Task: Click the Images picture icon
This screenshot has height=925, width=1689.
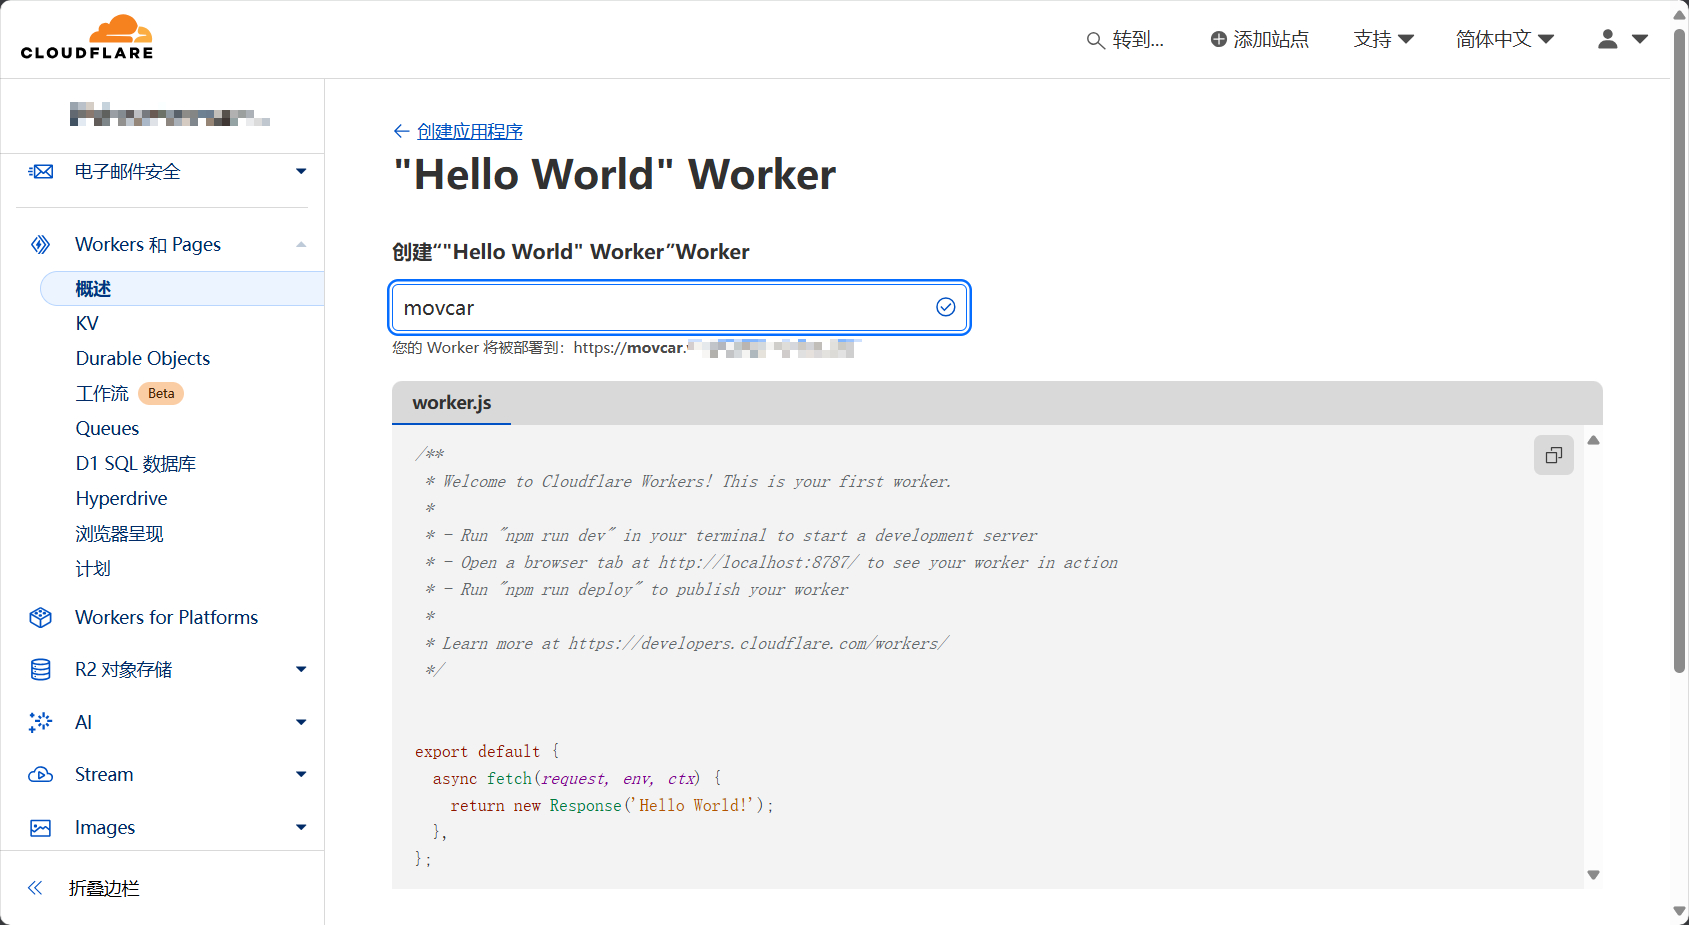Action: [41, 828]
